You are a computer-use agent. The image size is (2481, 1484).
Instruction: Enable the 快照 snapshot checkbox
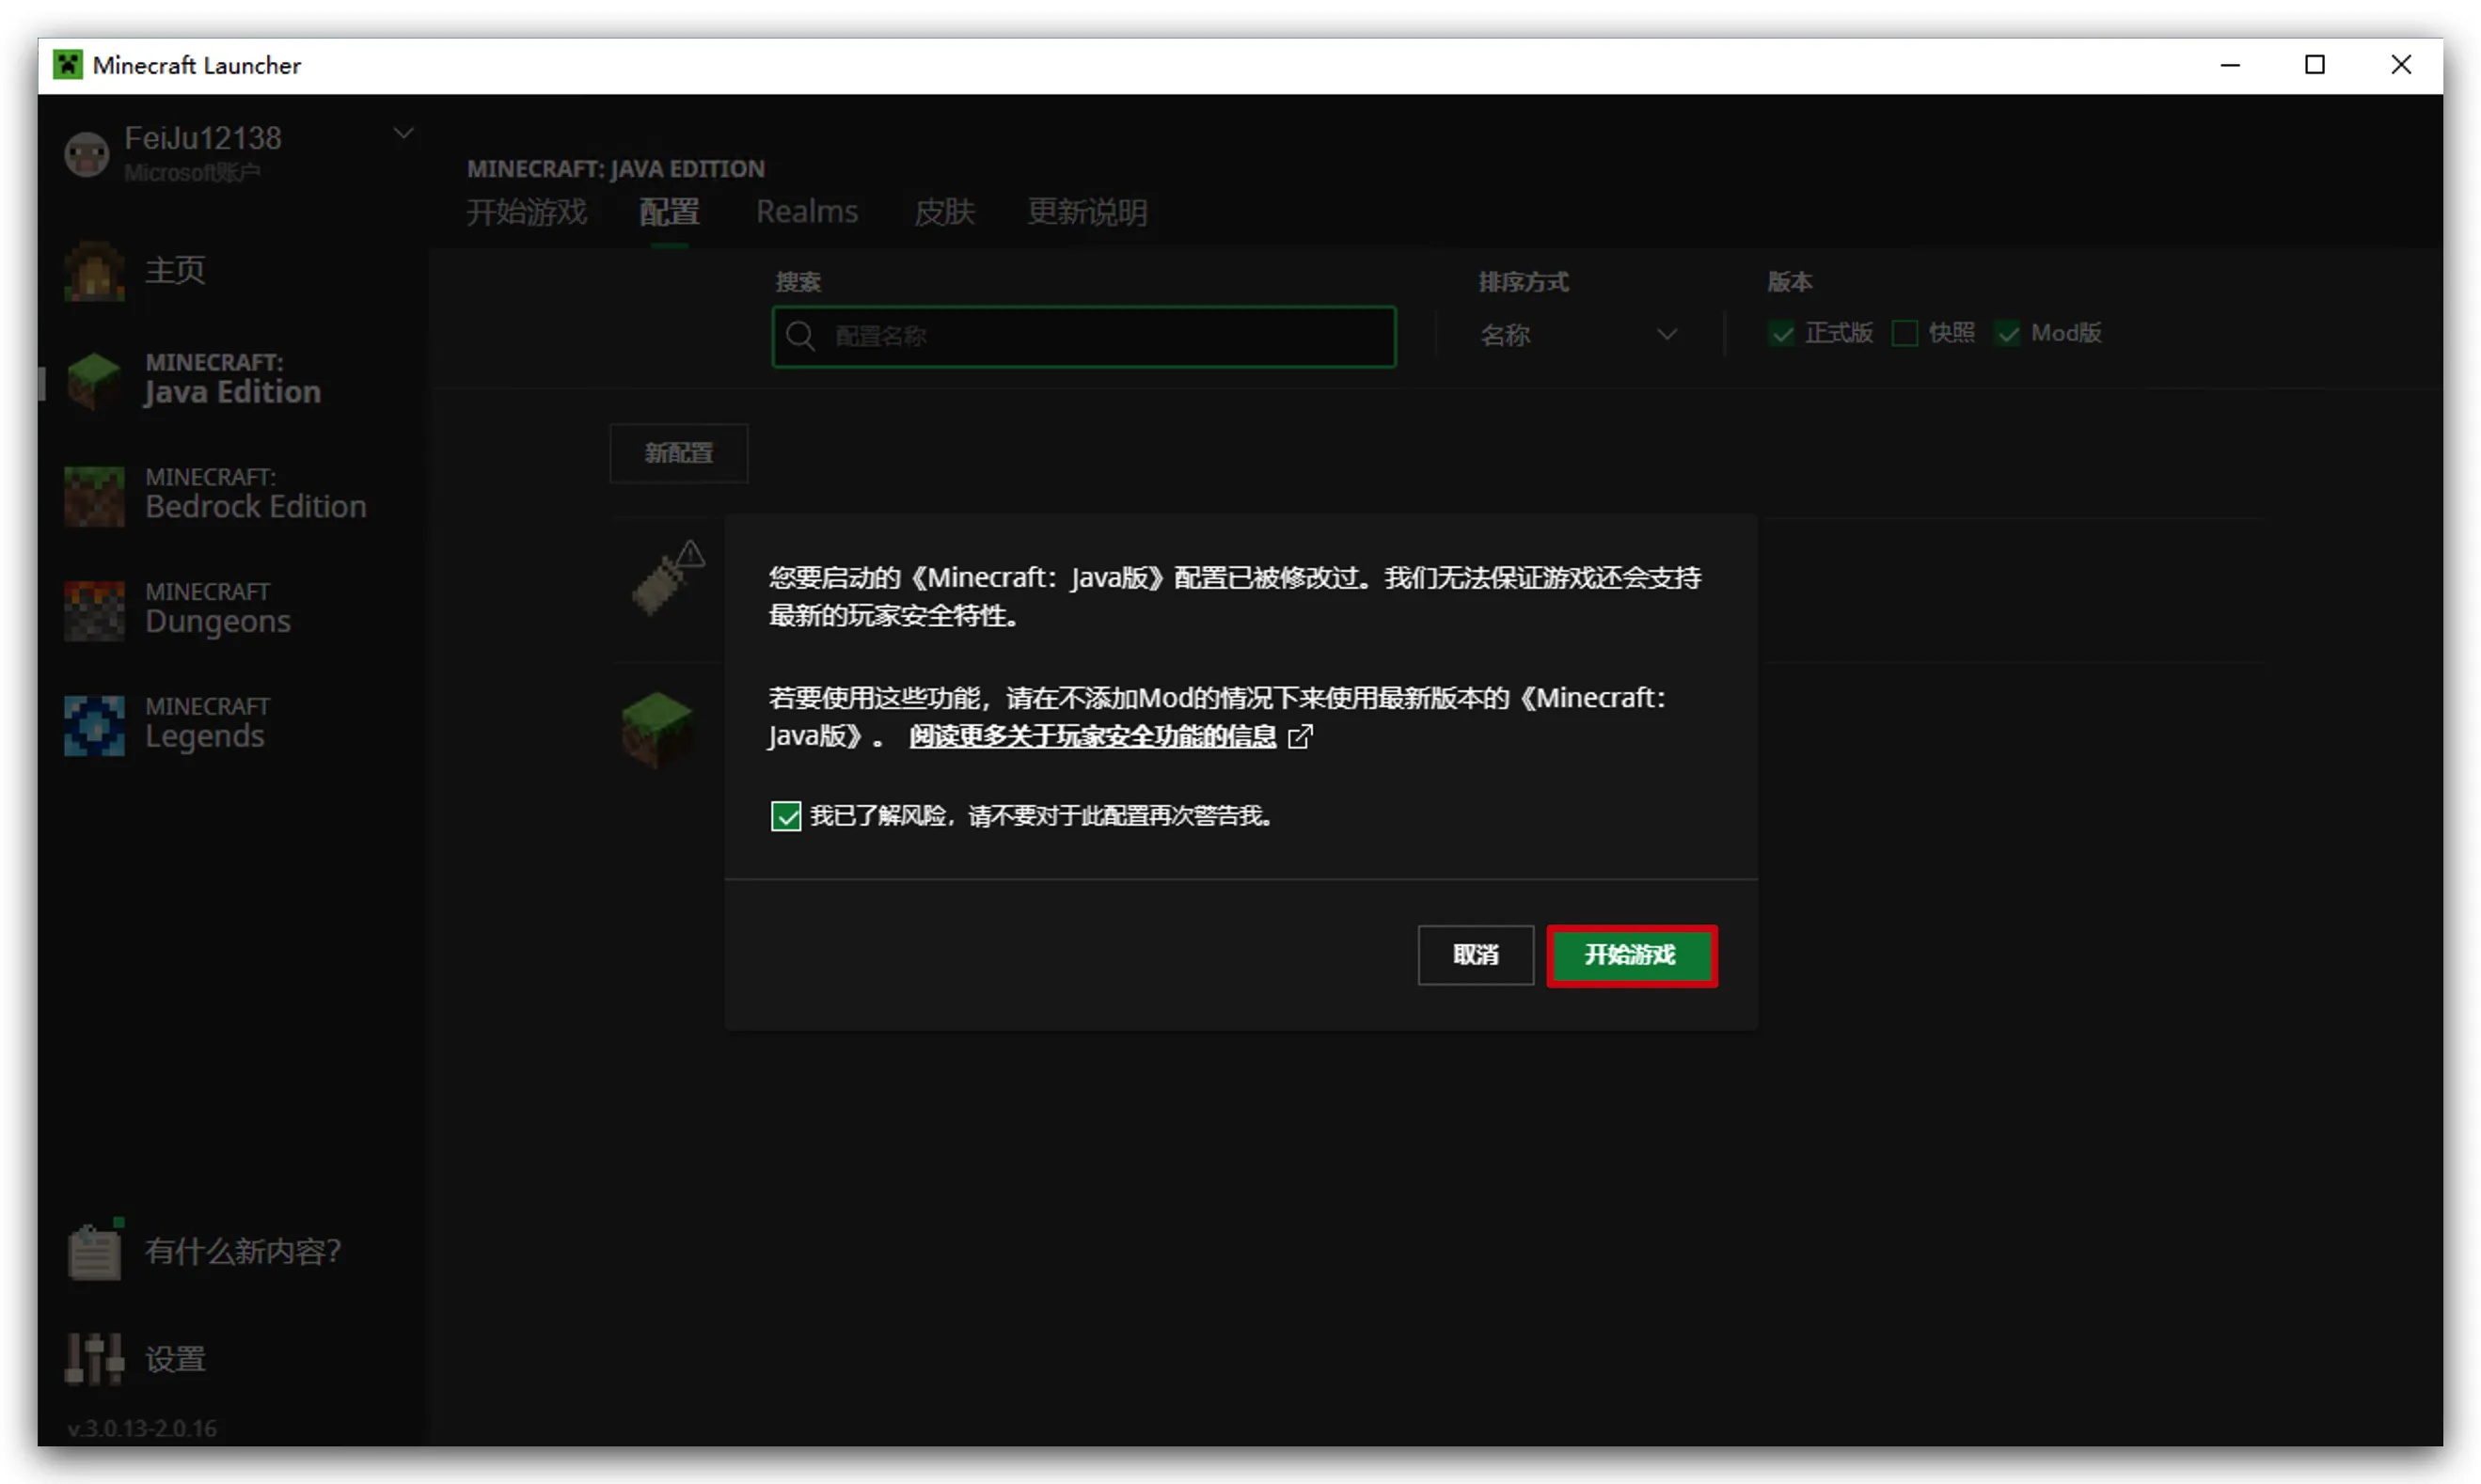coord(1904,333)
